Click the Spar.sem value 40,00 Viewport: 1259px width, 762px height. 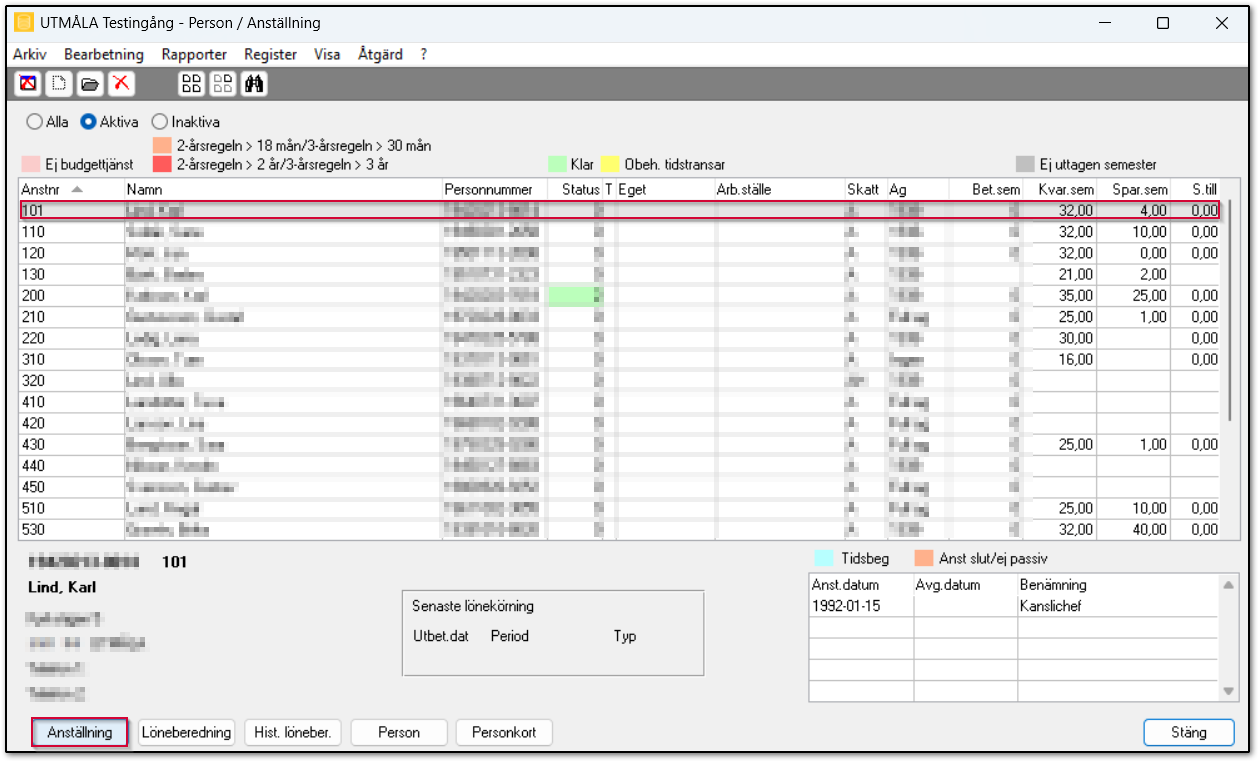pyautogui.click(x=1149, y=529)
